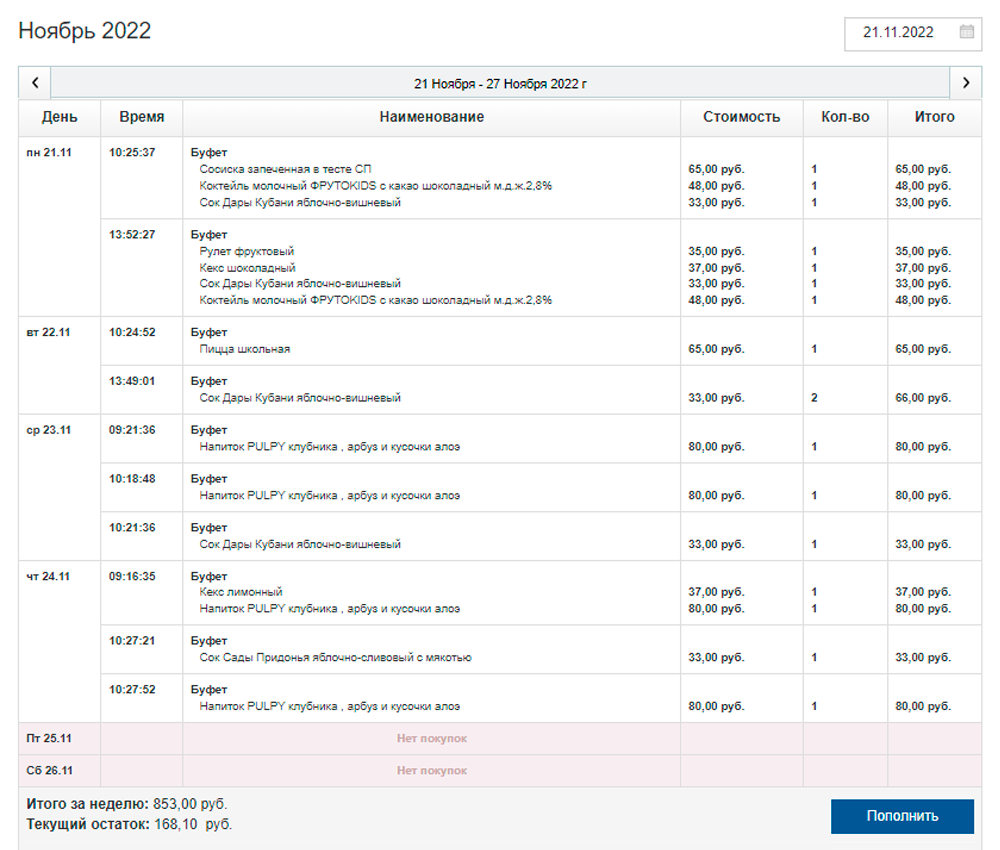Click item Пицца школьная
Viewport: 1000px width, 850px height.
(x=244, y=349)
